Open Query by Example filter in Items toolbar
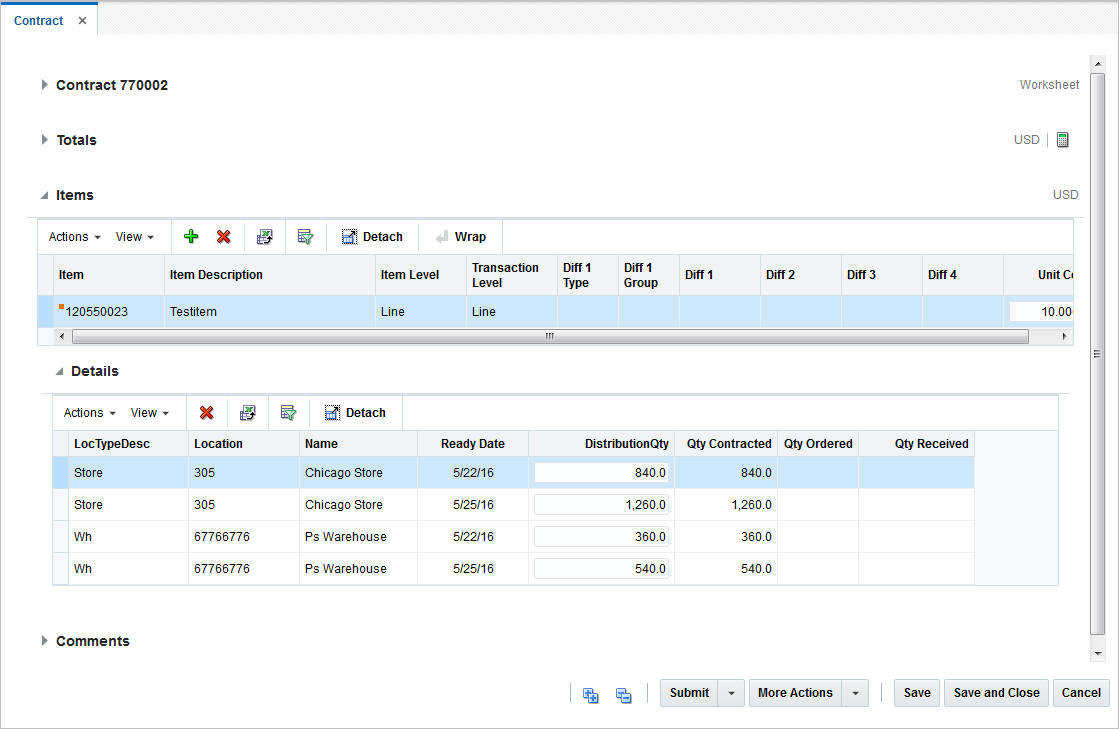Image resolution: width=1119 pixels, height=729 pixels. pos(306,237)
